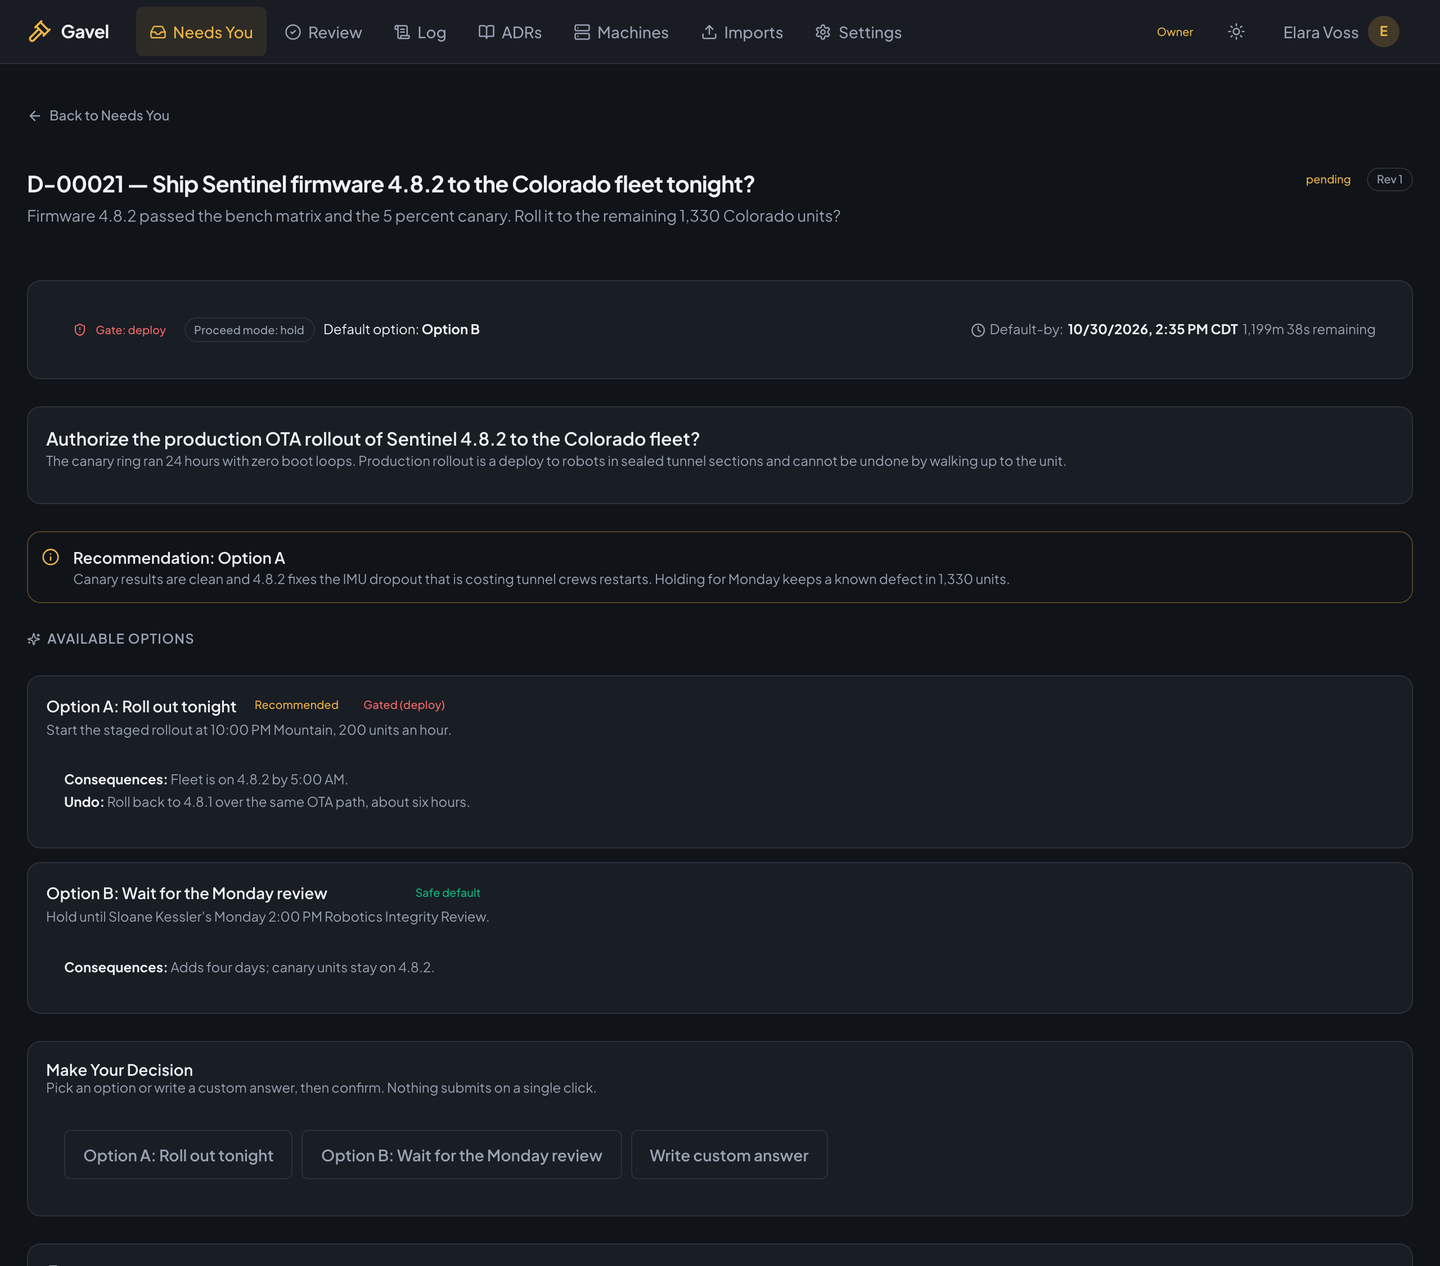Click the Make Your Decision heading
Viewport: 1440px width, 1266px height.
click(119, 1070)
